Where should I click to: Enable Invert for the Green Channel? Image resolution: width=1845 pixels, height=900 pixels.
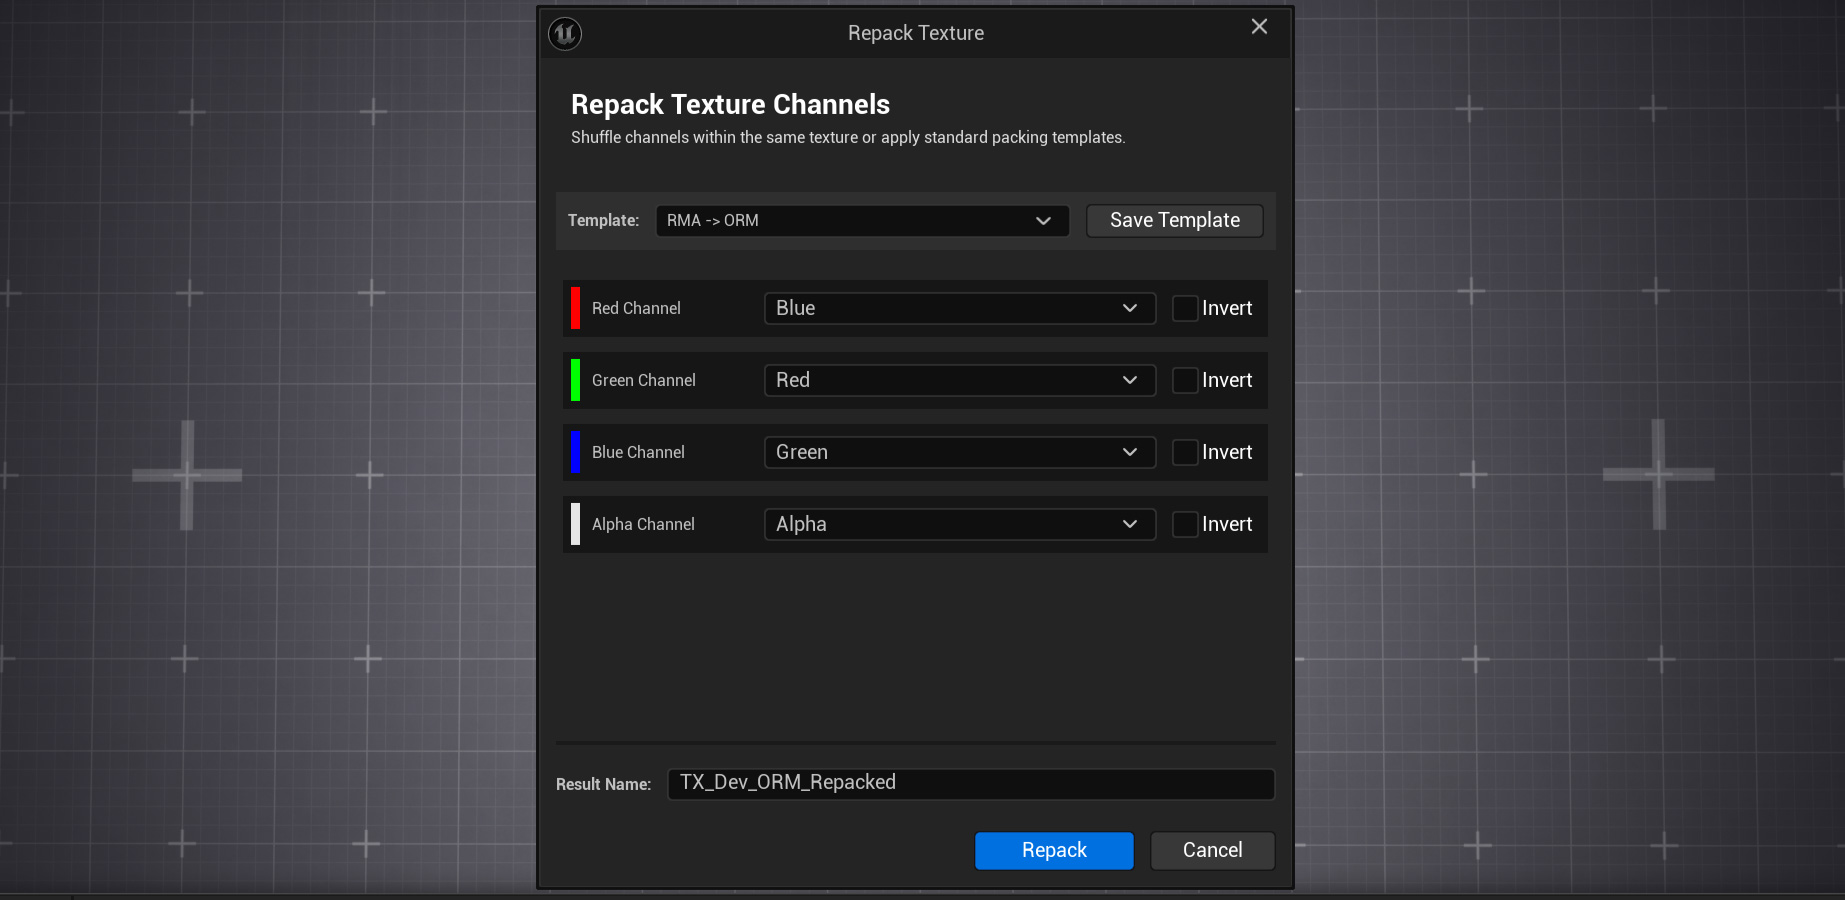1184,380
